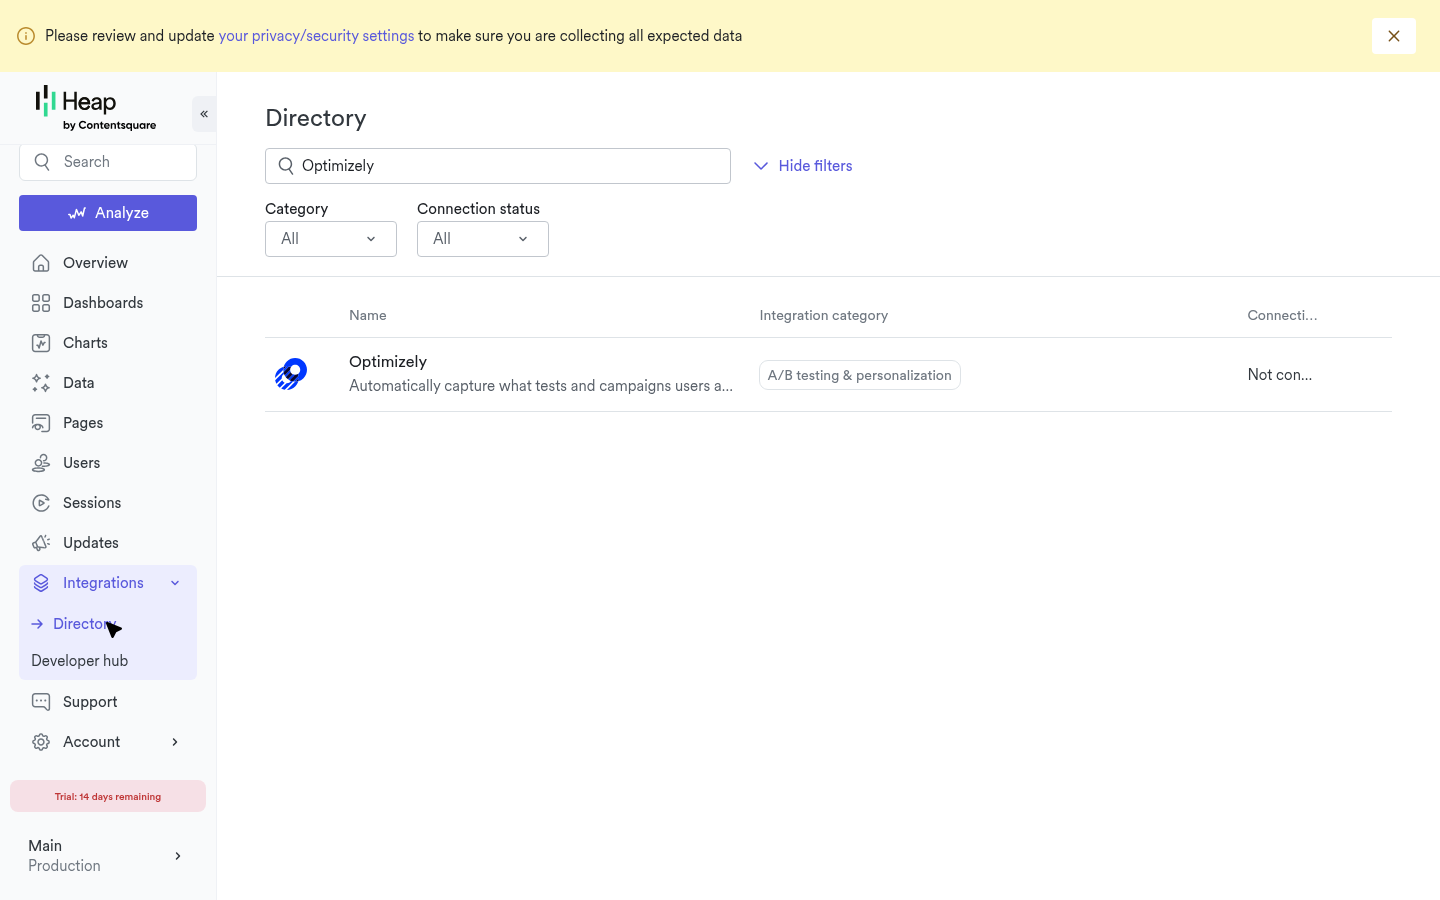The image size is (1440, 900).
Task: Open the Category filter dropdown
Action: (x=331, y=239)
